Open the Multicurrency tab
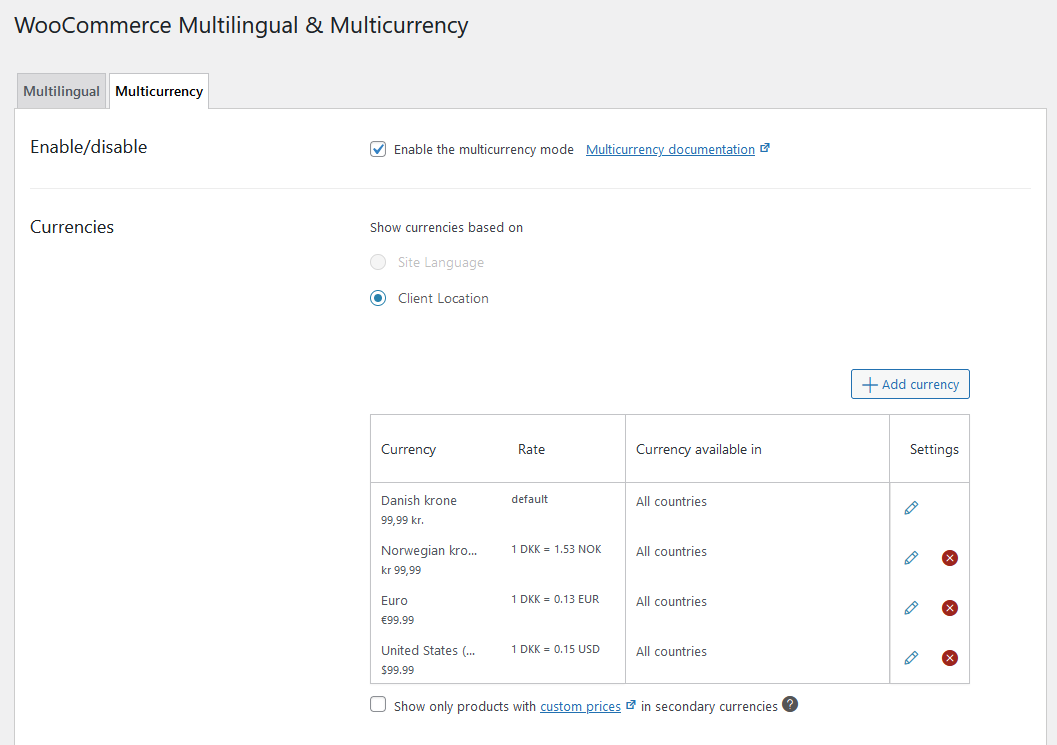1057x745 pixels. 159,91
